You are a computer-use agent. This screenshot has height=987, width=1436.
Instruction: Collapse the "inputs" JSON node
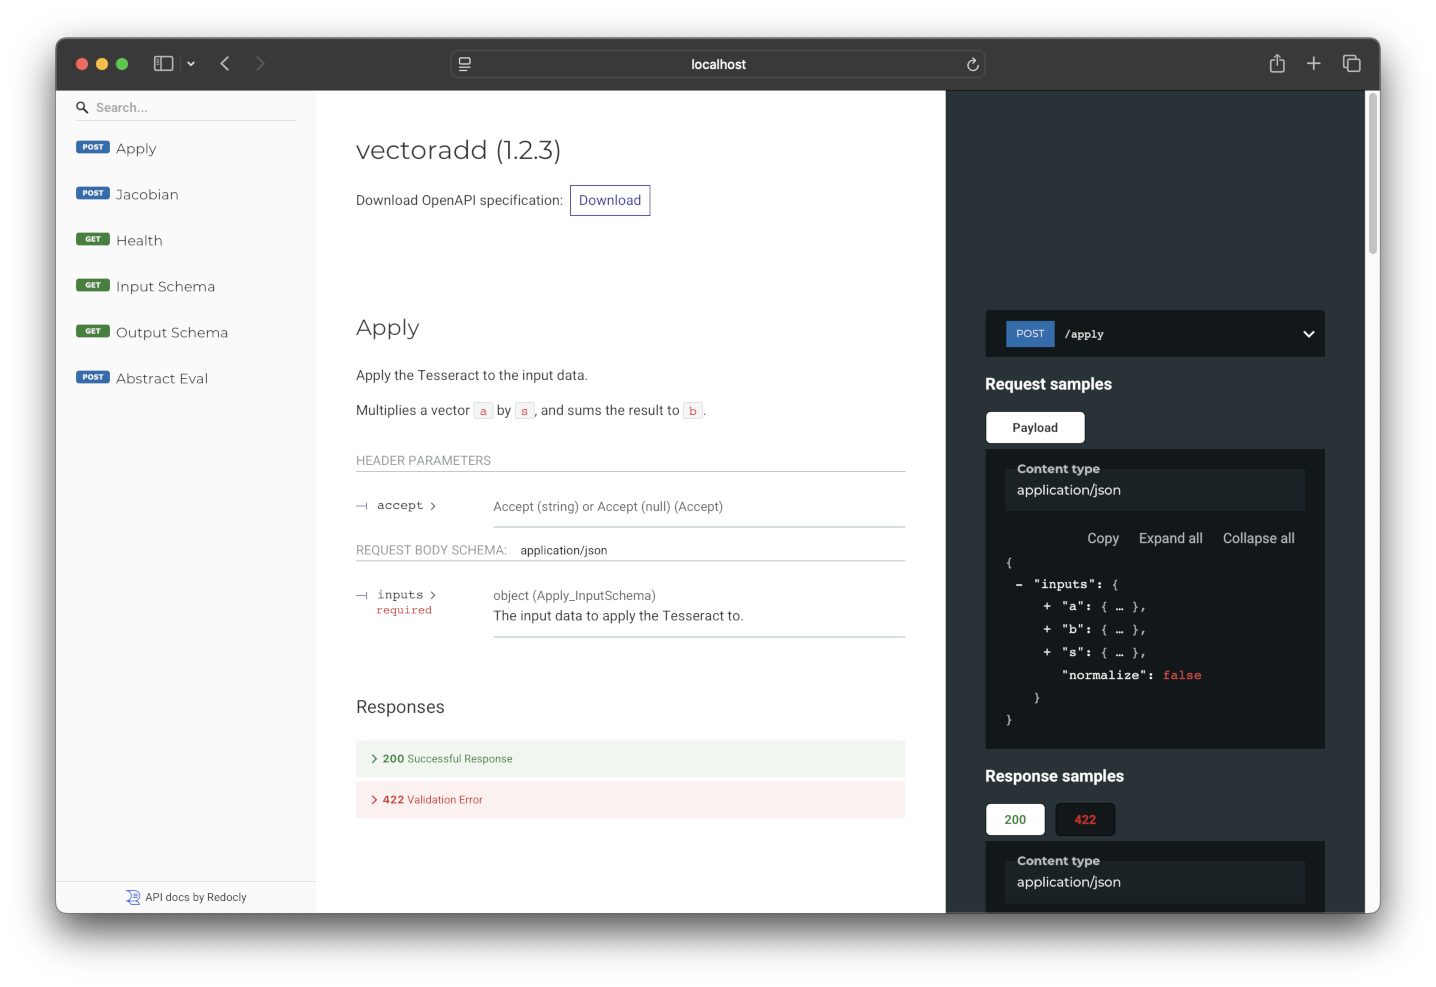[1019, 585]
